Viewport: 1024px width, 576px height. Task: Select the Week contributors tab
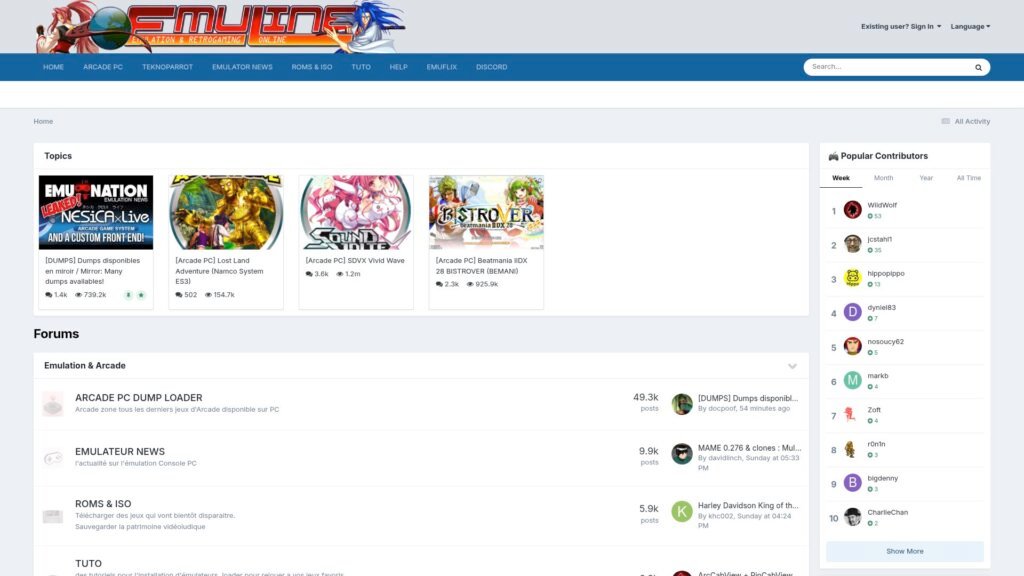tap(840, 178)
